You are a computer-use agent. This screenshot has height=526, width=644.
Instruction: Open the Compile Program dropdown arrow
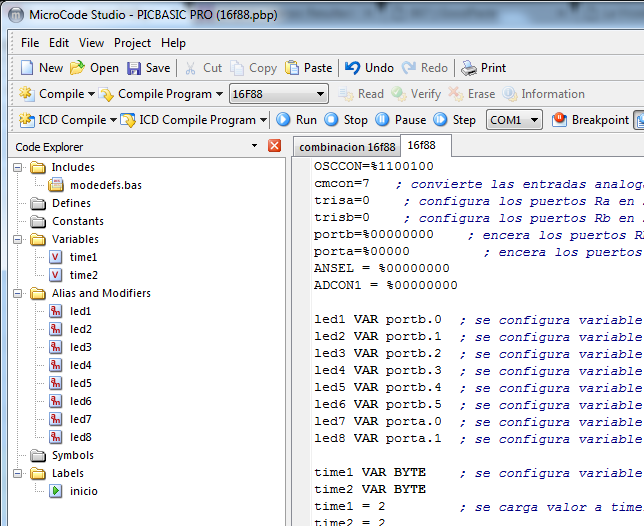point(219,94)
